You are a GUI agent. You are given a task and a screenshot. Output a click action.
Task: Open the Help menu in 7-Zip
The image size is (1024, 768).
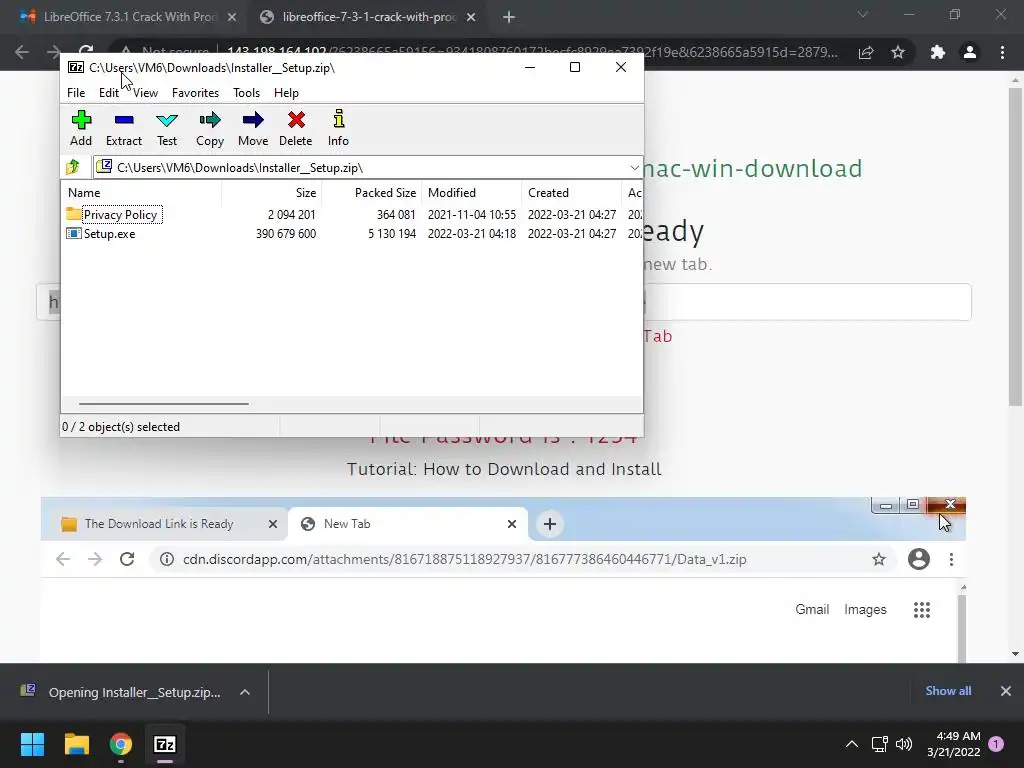tap(286, 93)
